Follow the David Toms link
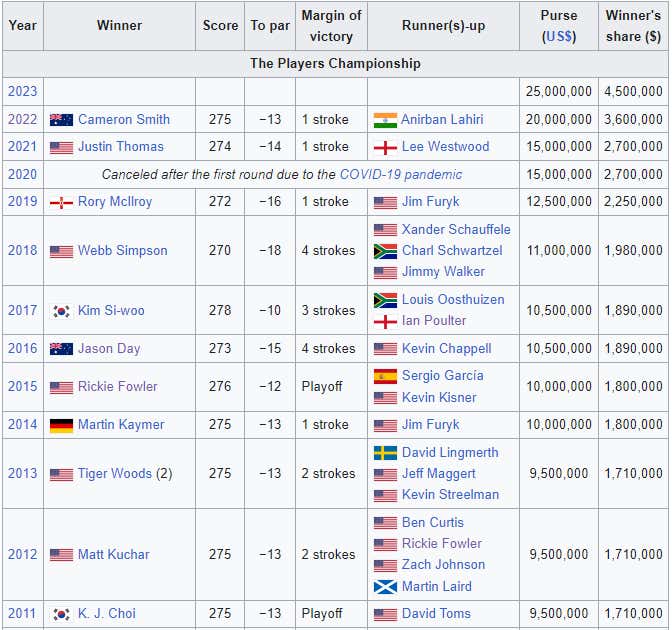 pyautogui.click(x=436, y=614)
